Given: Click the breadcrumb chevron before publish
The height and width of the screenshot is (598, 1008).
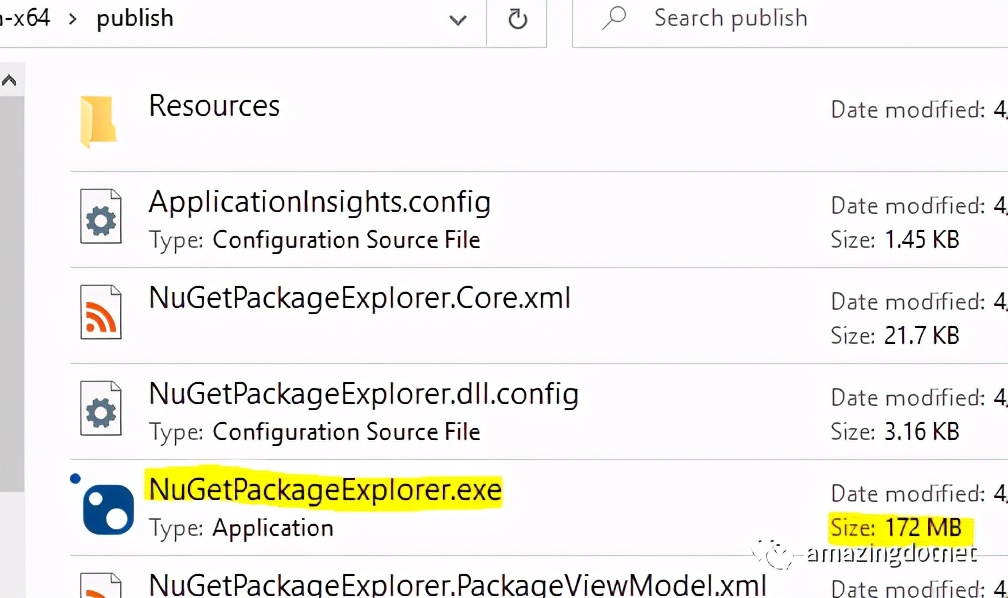Looking at the screenshot, I should 73,19.
